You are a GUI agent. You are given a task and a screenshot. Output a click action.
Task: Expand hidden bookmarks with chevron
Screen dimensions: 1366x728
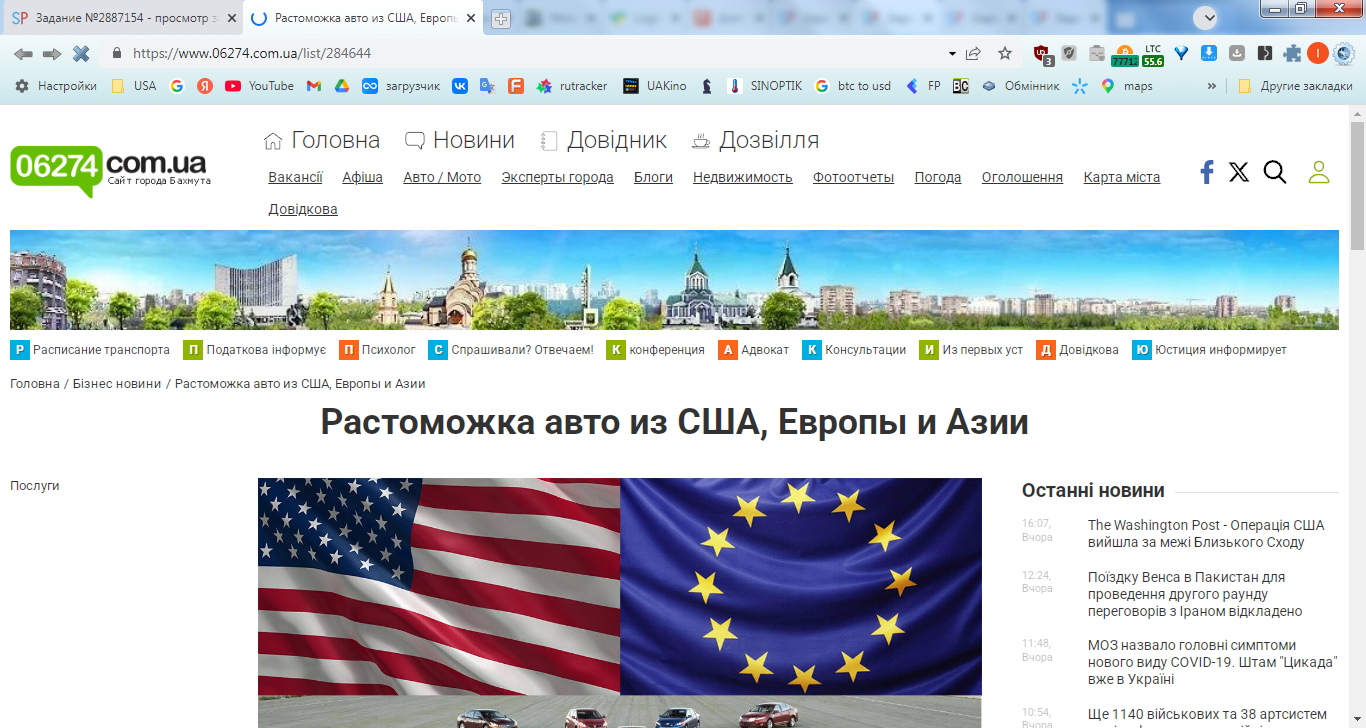[x=1212, y=86]
